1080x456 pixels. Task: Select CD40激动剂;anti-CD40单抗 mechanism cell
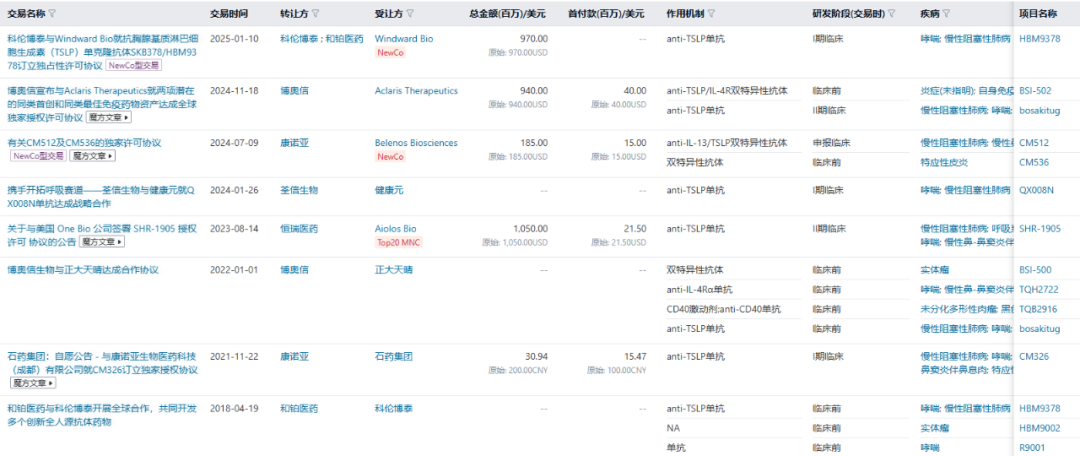(724, 309)
